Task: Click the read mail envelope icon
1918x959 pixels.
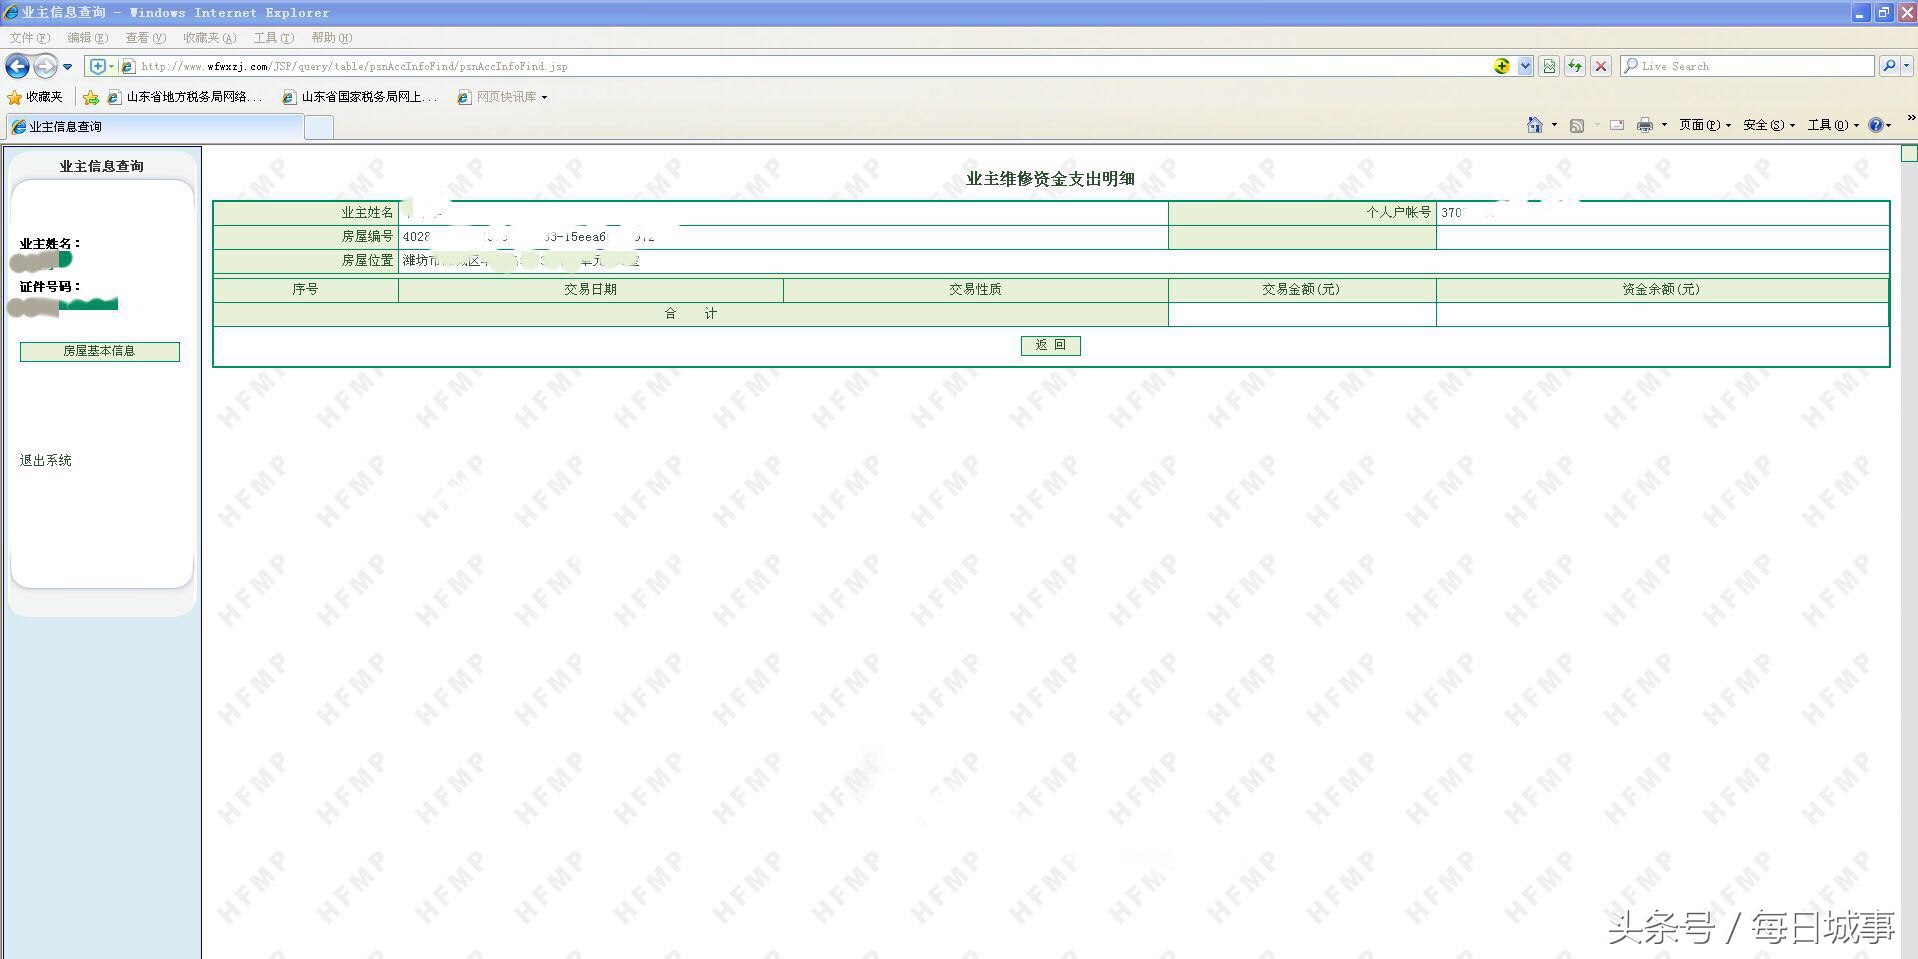Action: coord(1616,125)
